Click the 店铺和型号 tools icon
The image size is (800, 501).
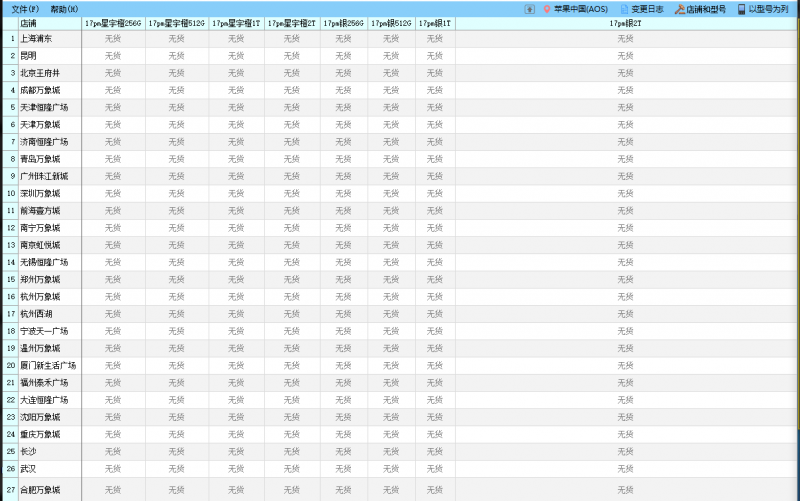[679, 9]
